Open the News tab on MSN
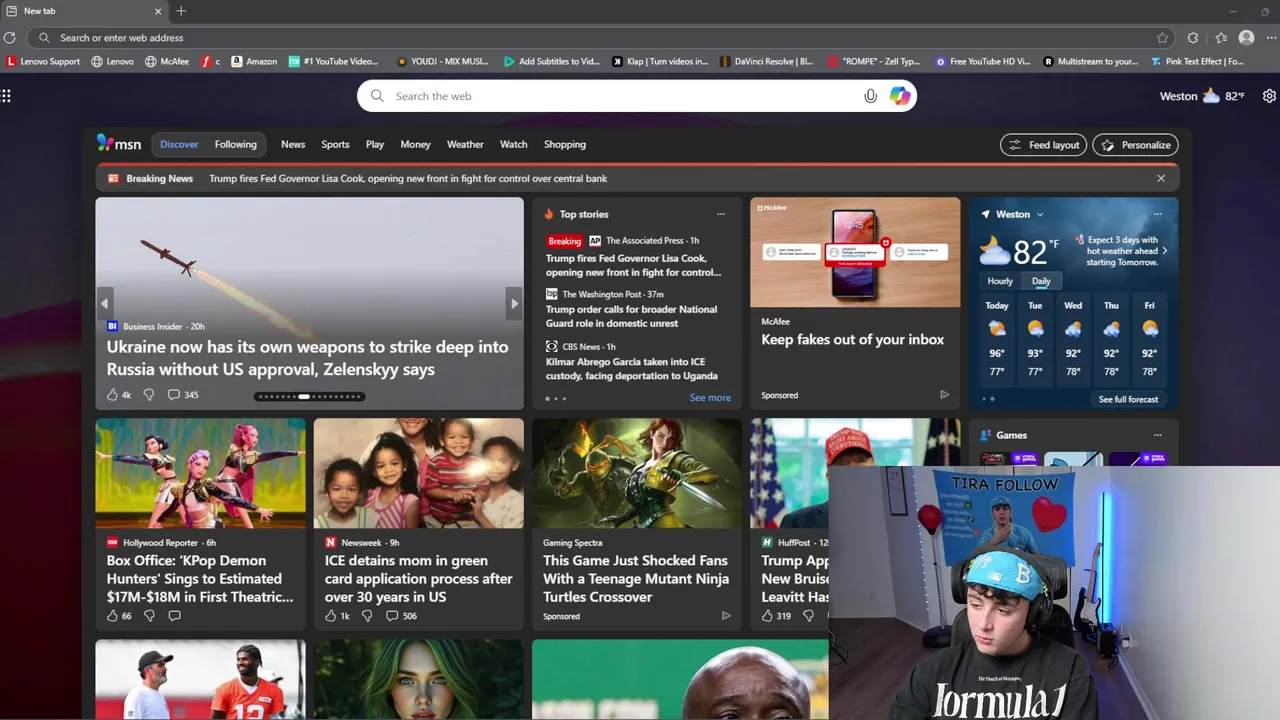This screenshot has width=1280, height=720. coord(293,144)
